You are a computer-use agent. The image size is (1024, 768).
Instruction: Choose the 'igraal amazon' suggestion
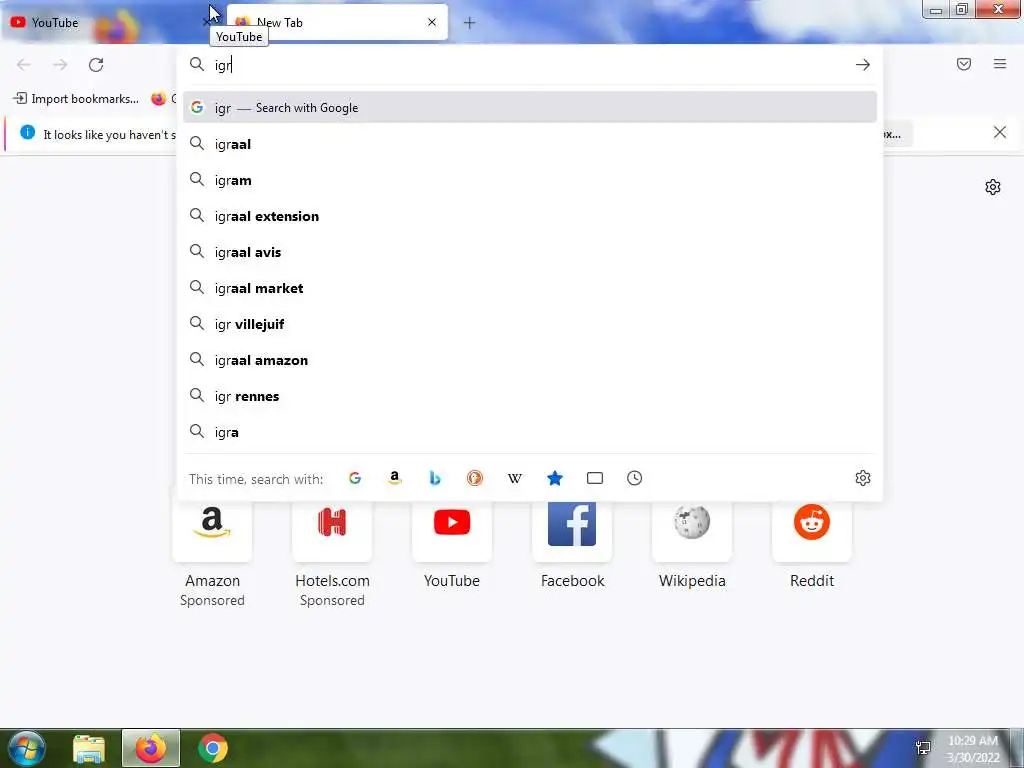point(530,360)
